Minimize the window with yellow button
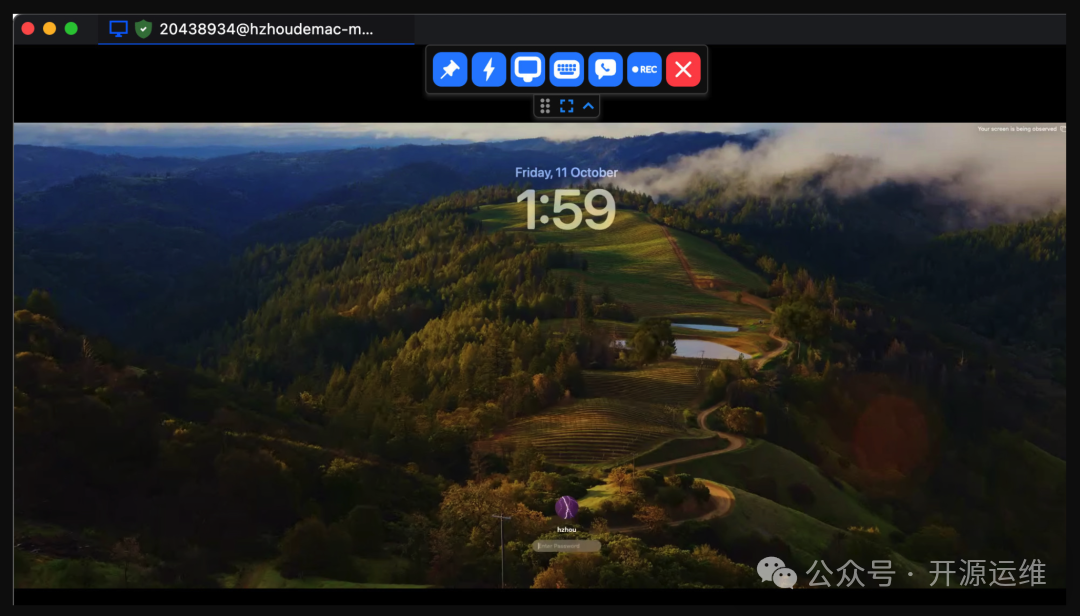The width and height of the screenshot is (1080, 616). [x=49, y=29]
